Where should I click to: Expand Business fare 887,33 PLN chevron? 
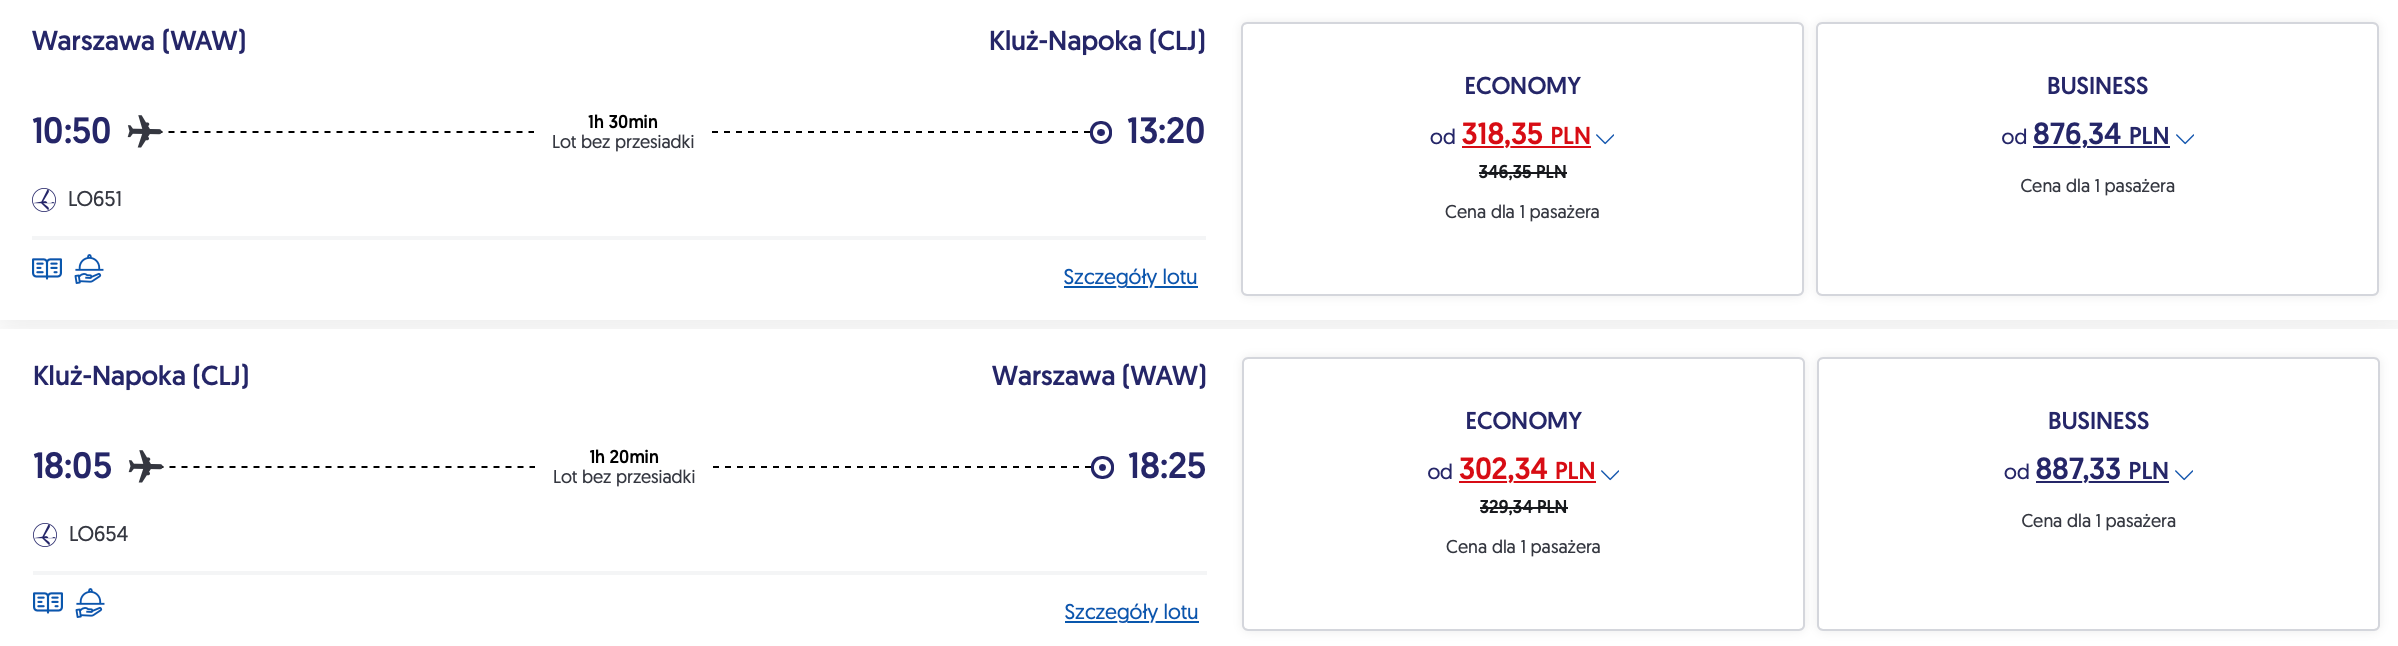tap(2184, 474)
